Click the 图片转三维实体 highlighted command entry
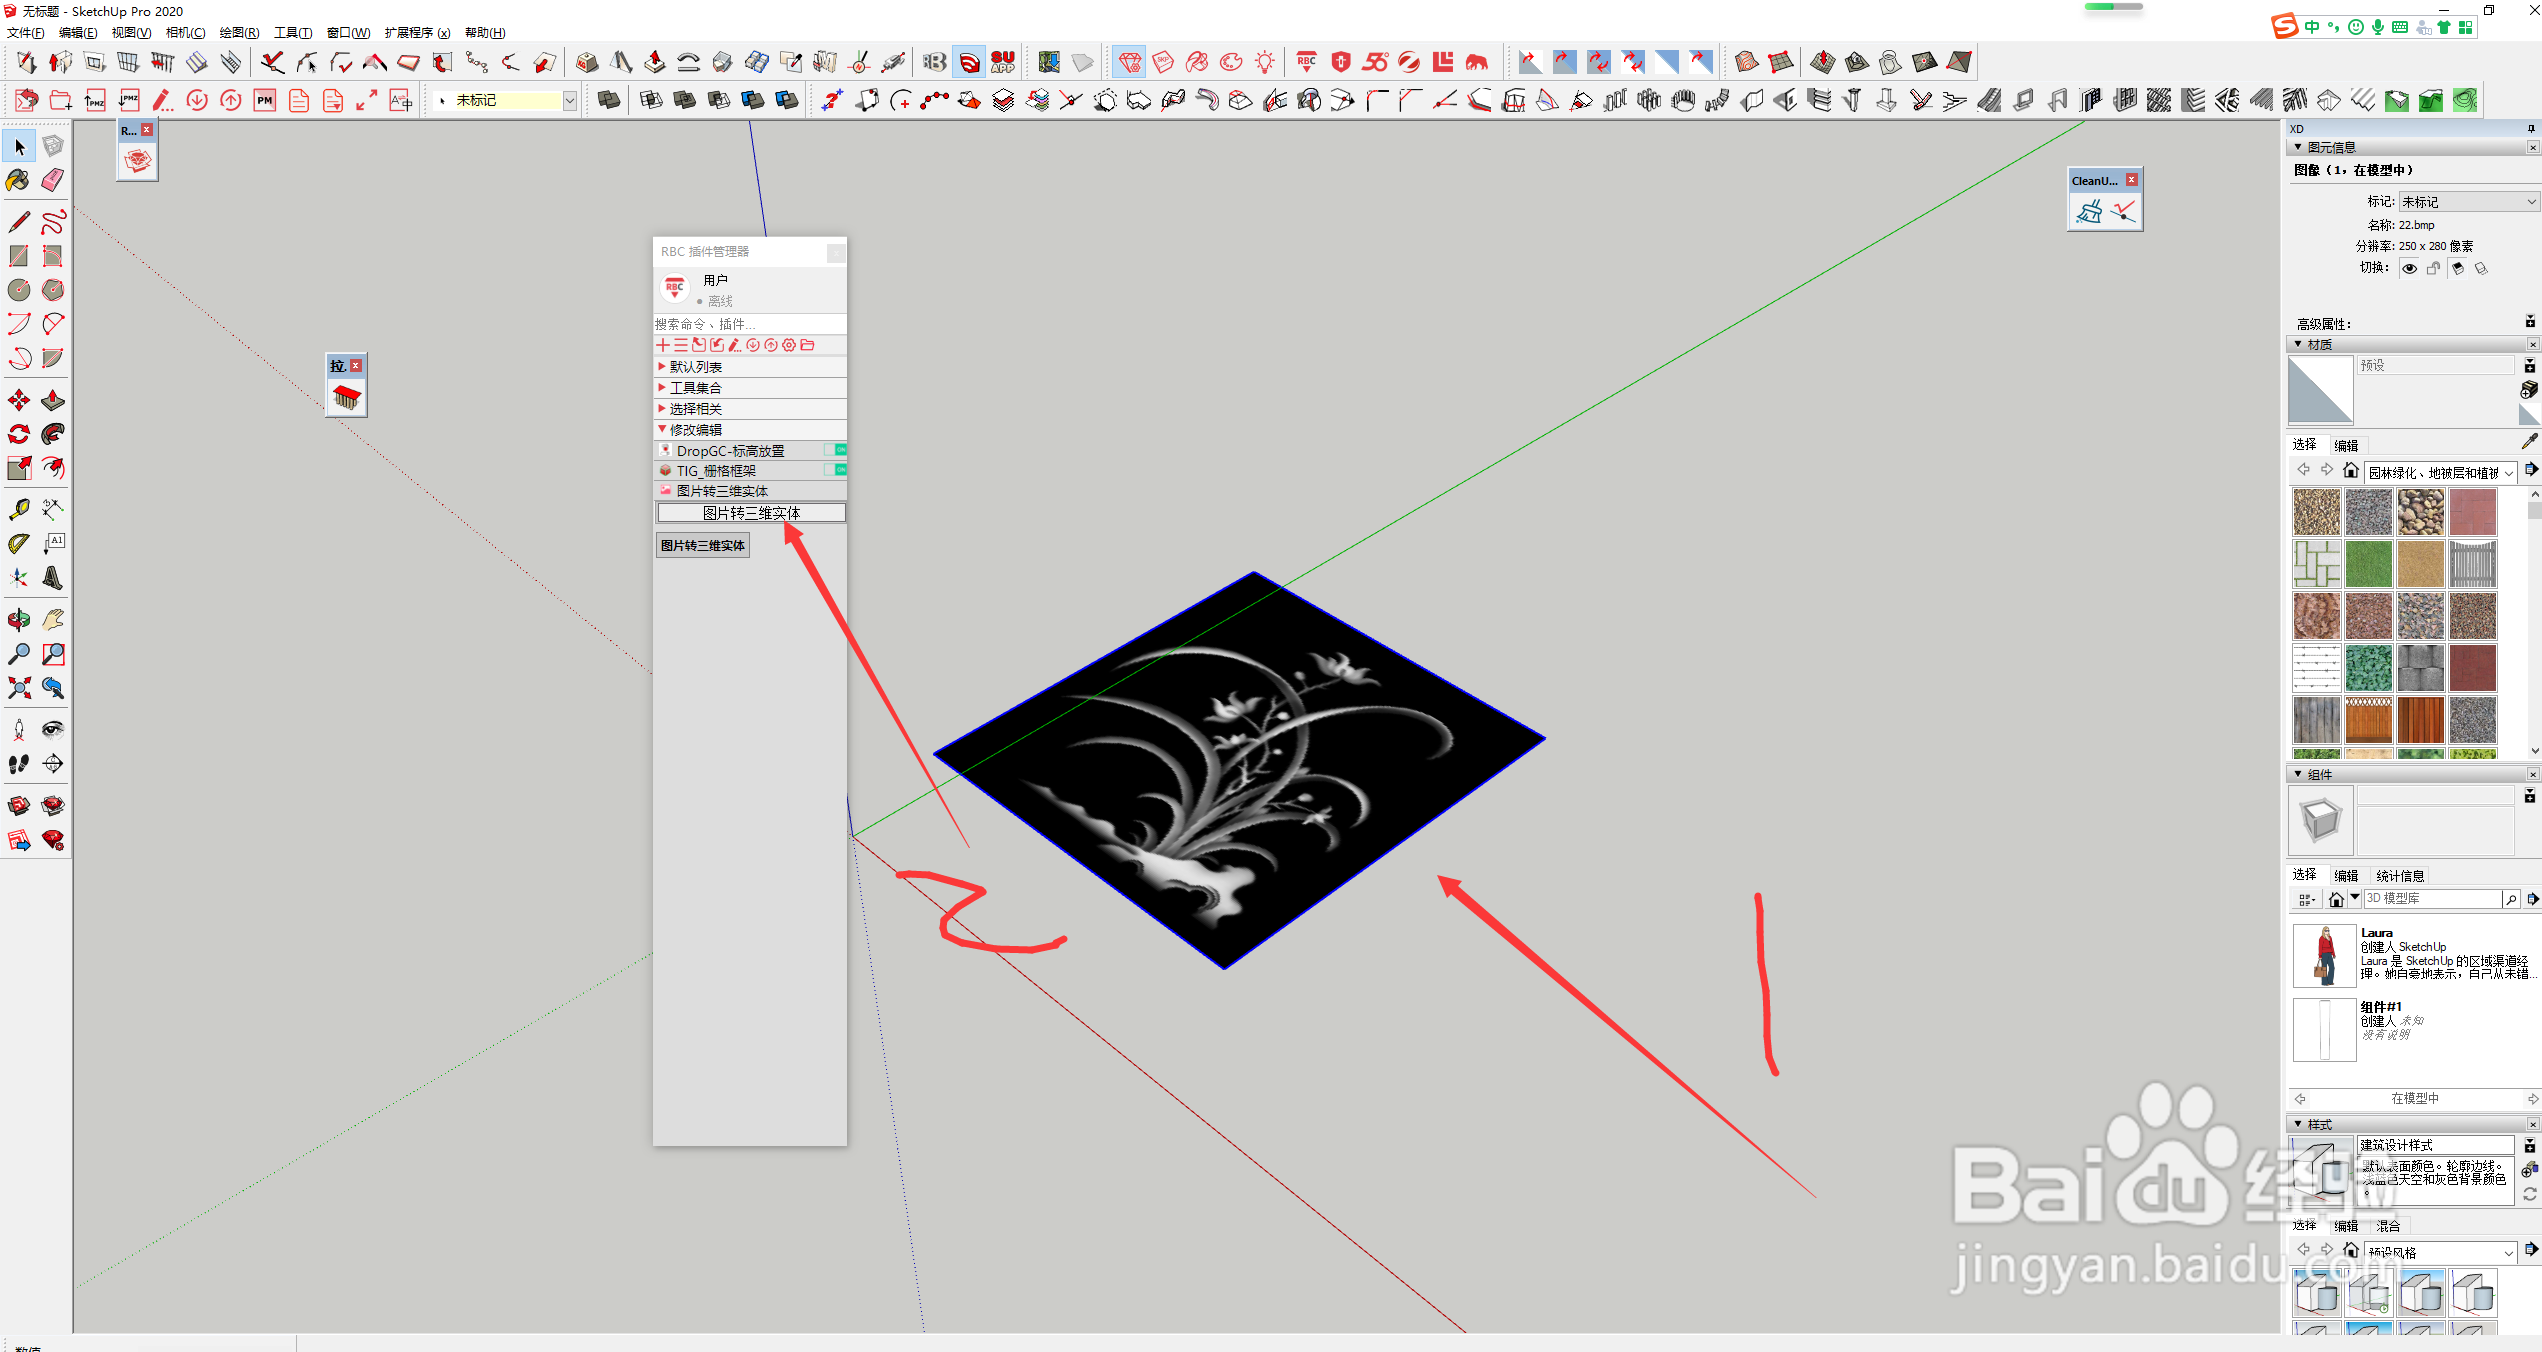 751,513
